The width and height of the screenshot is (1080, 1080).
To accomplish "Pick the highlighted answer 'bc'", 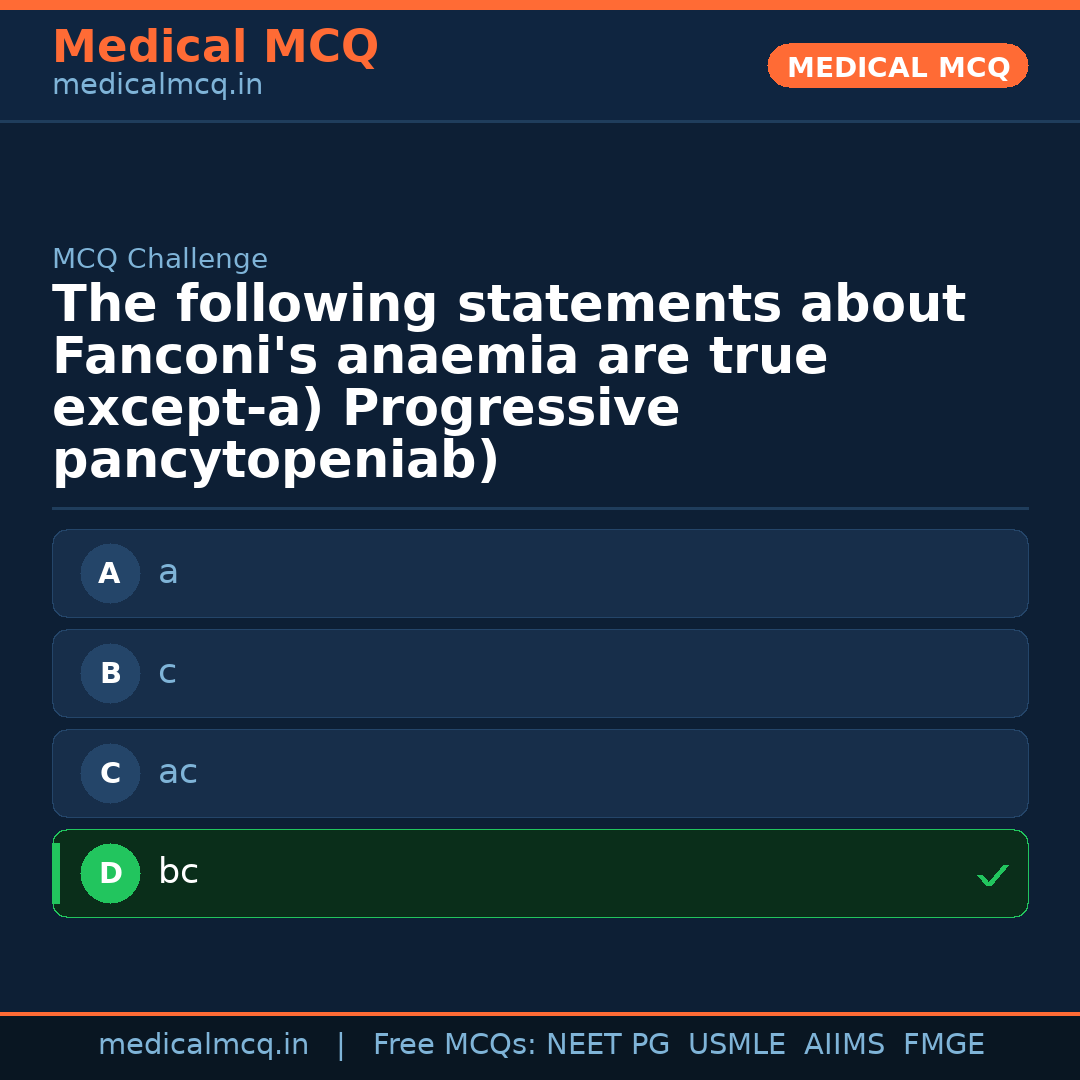I will click(540, 873).
